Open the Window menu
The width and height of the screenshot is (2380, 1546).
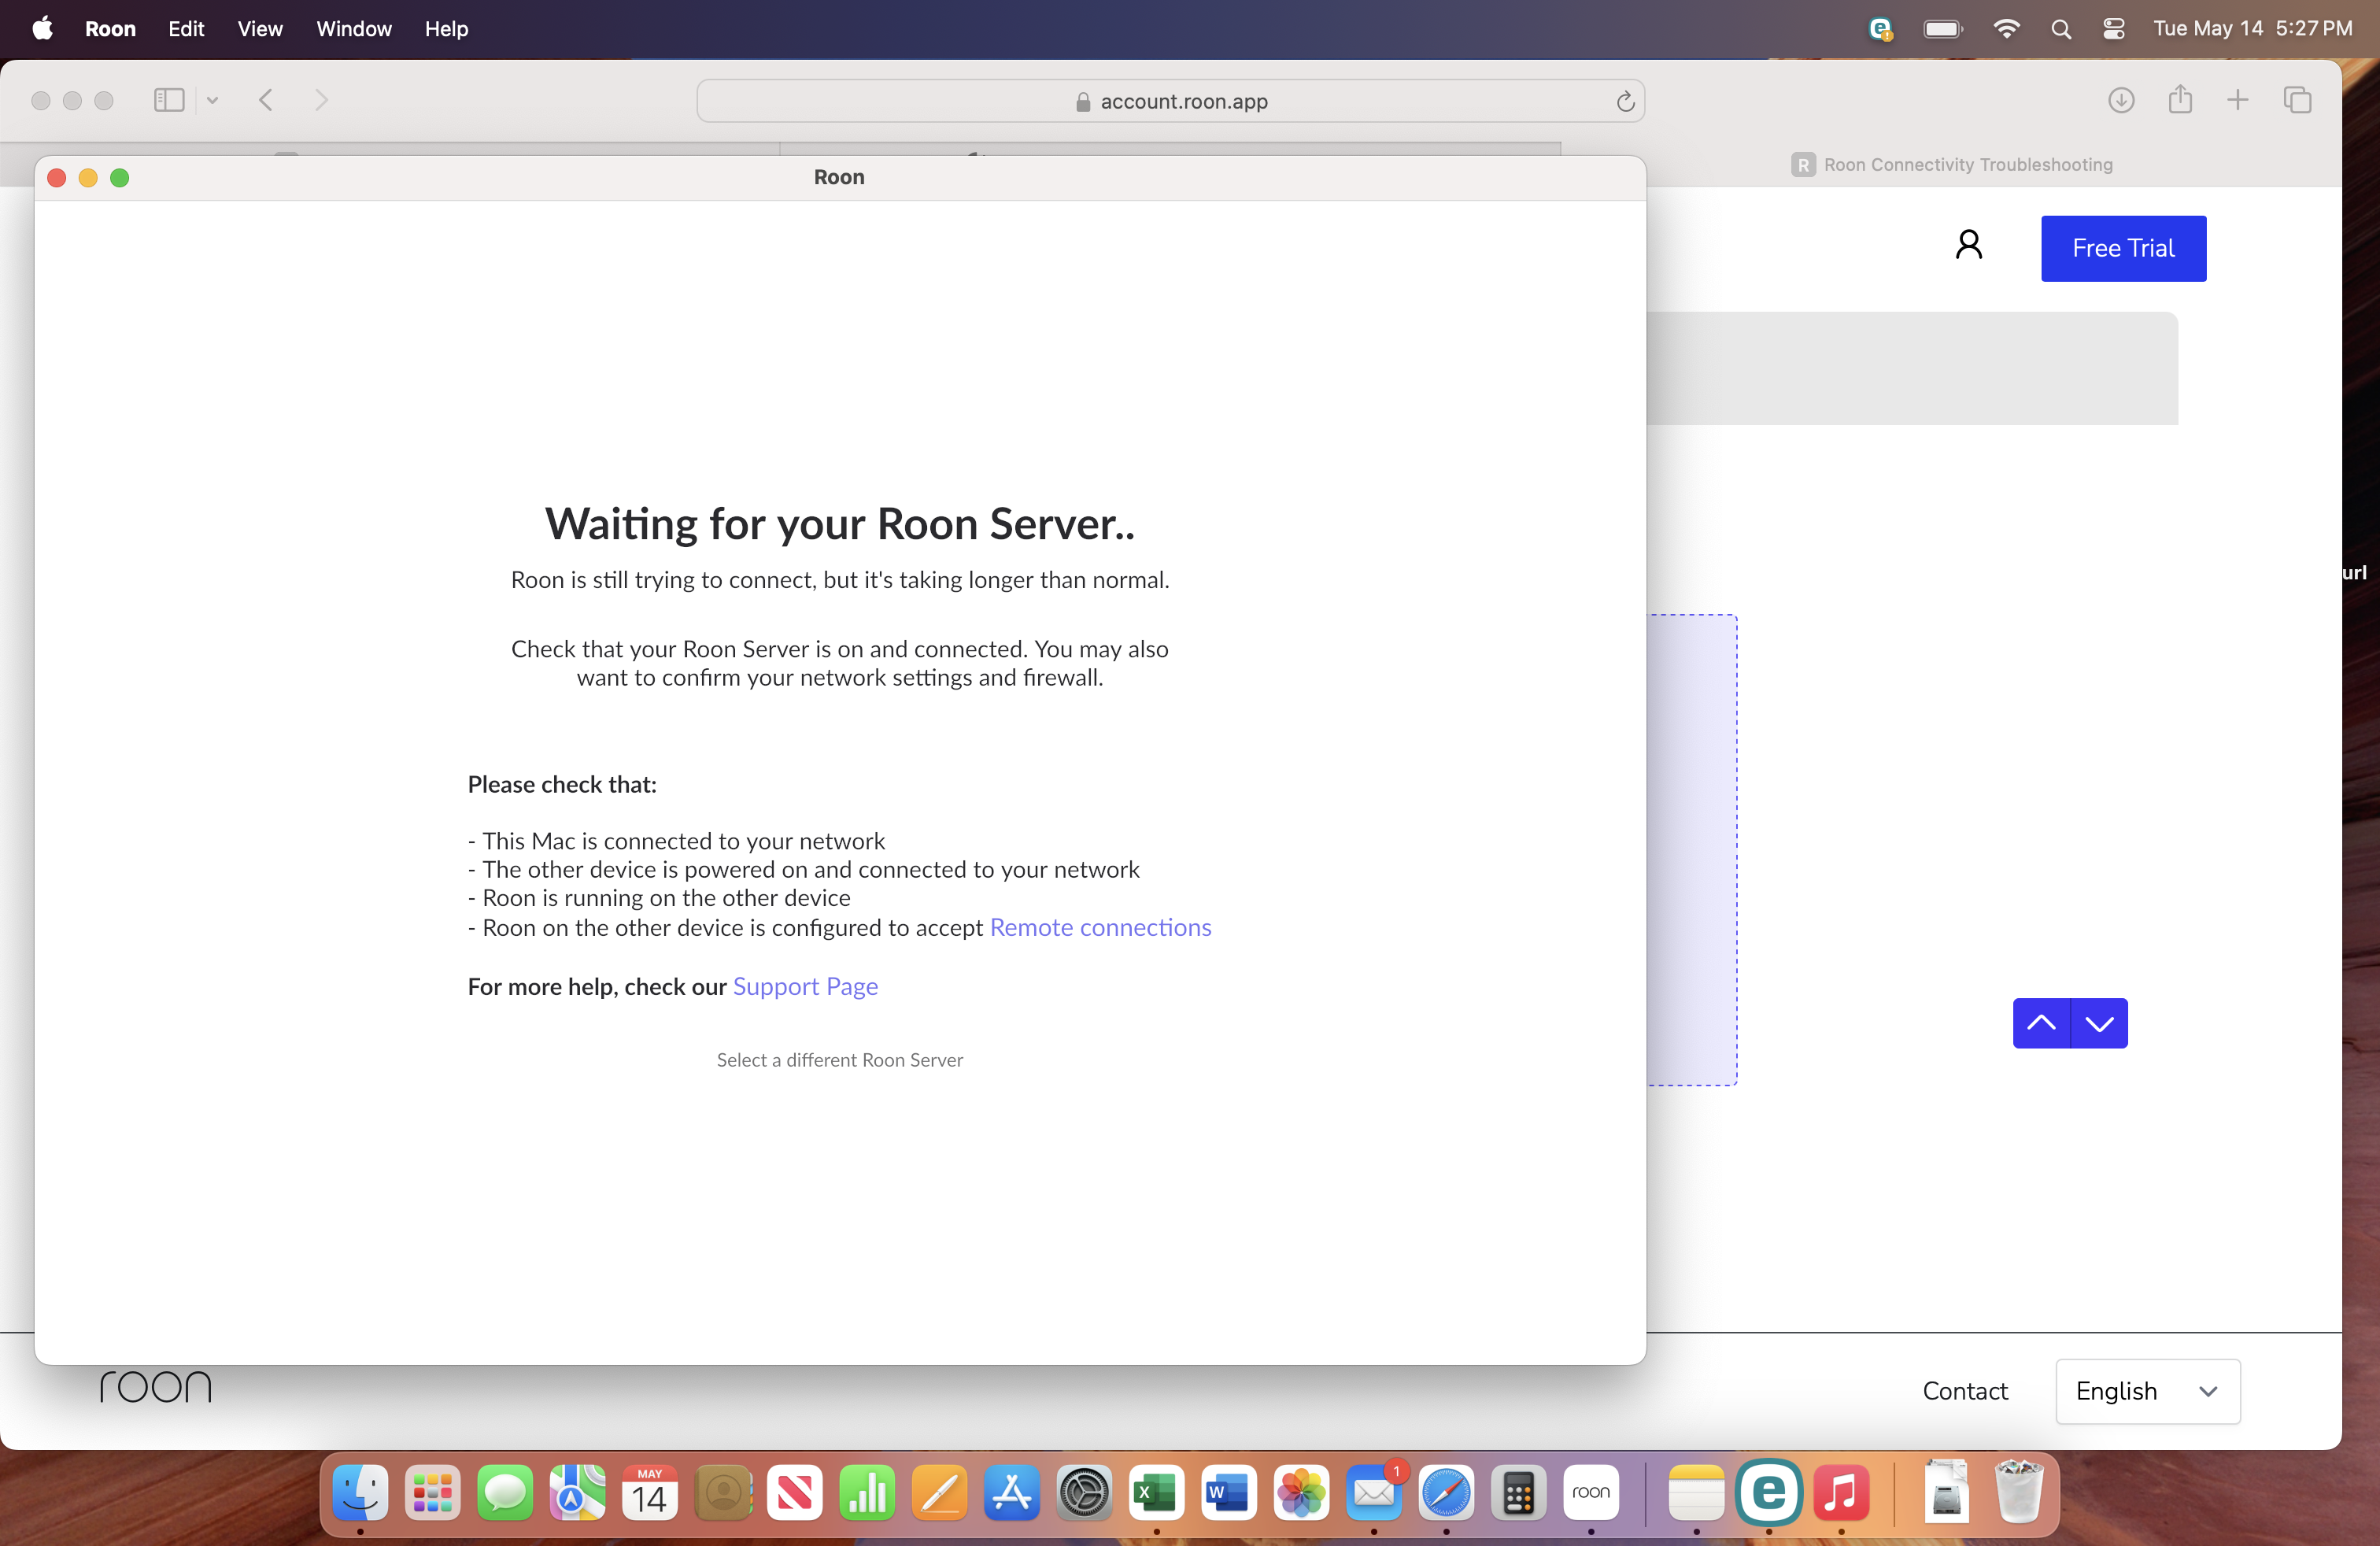354,28
